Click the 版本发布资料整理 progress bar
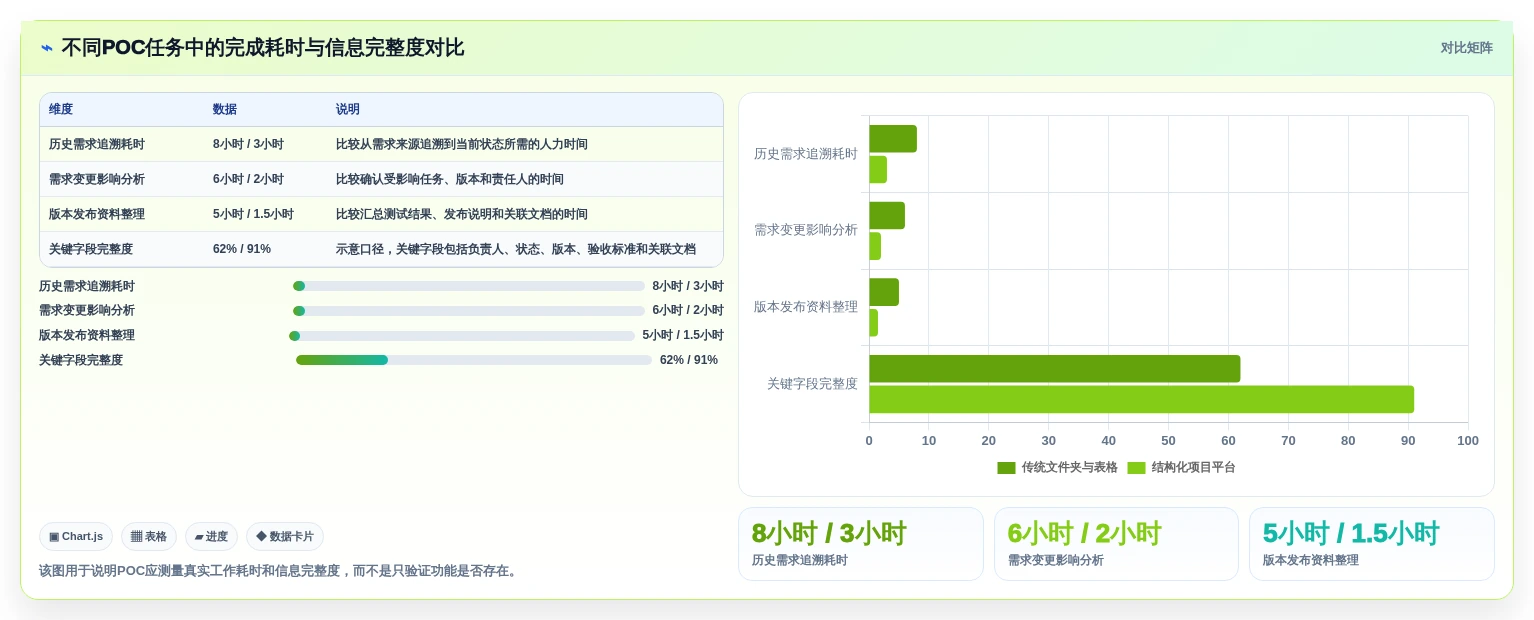 point(462,336)
